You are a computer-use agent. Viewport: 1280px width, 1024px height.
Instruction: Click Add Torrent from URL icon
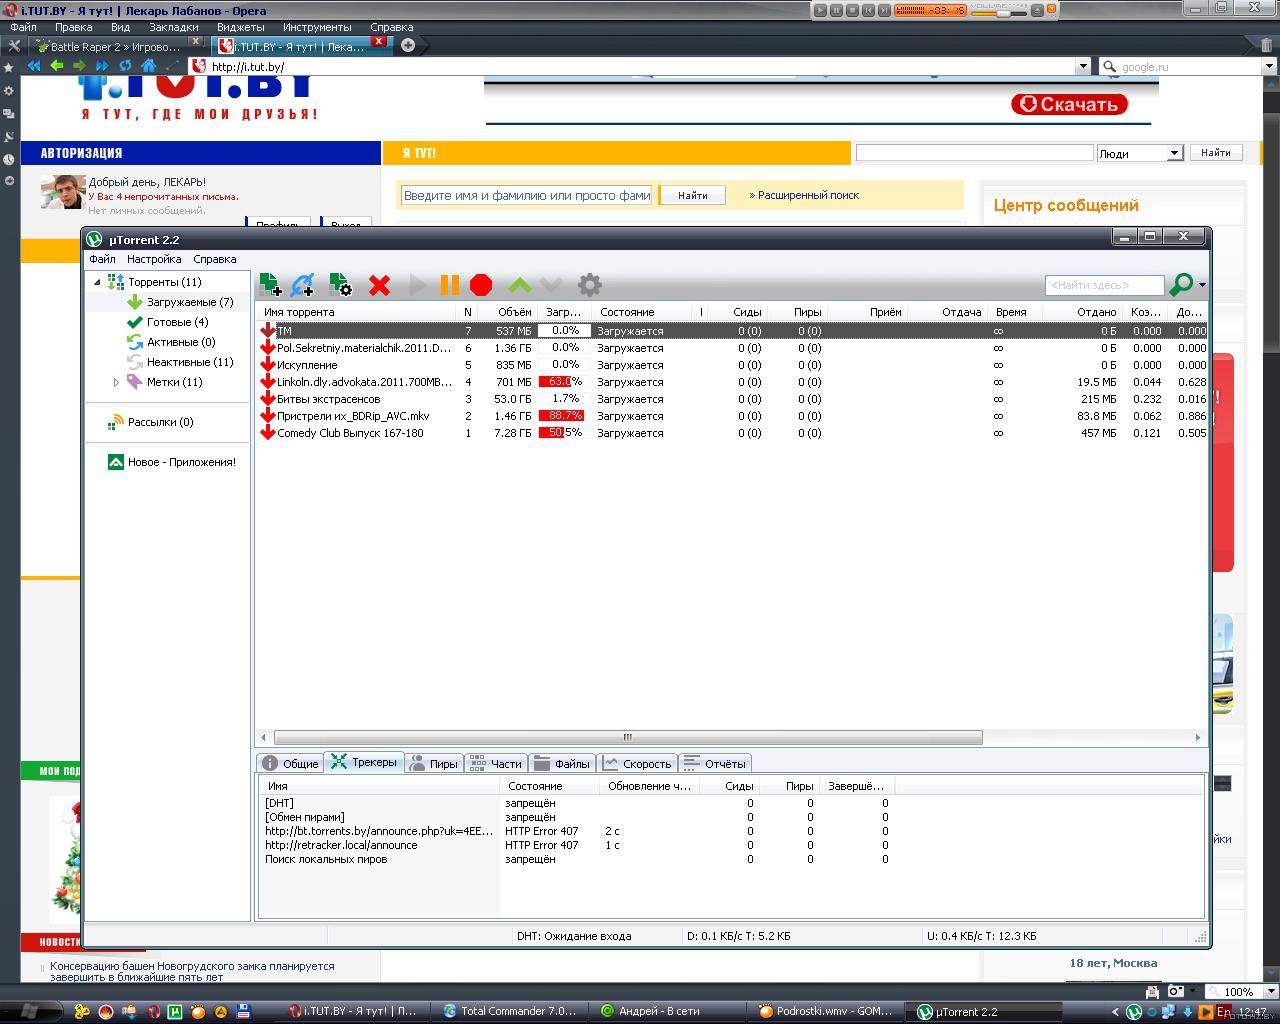(x=302, y=285)
